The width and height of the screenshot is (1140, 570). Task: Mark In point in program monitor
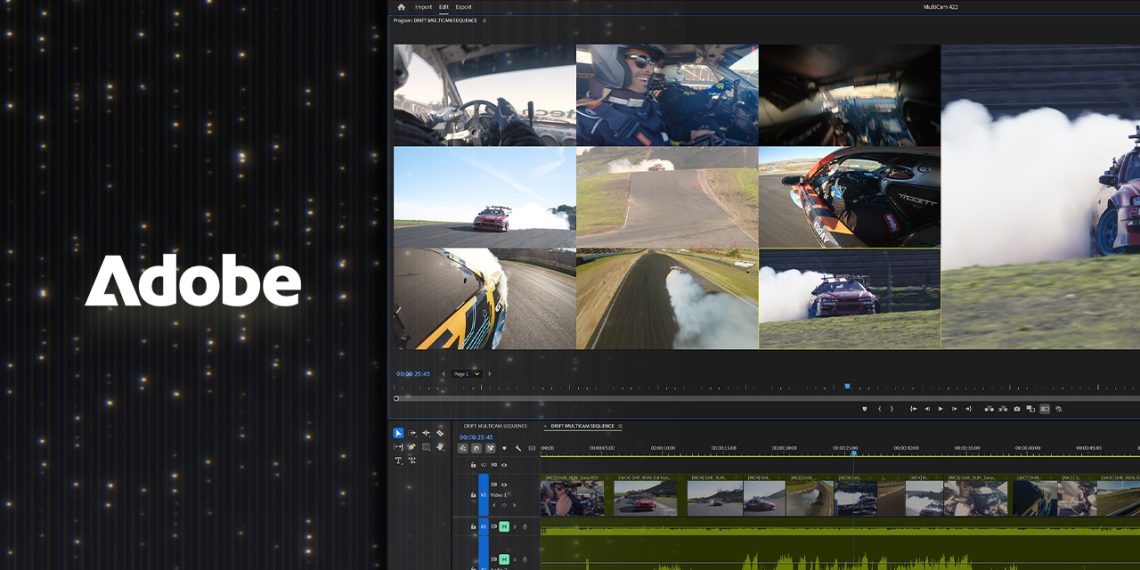coord(880,409)
